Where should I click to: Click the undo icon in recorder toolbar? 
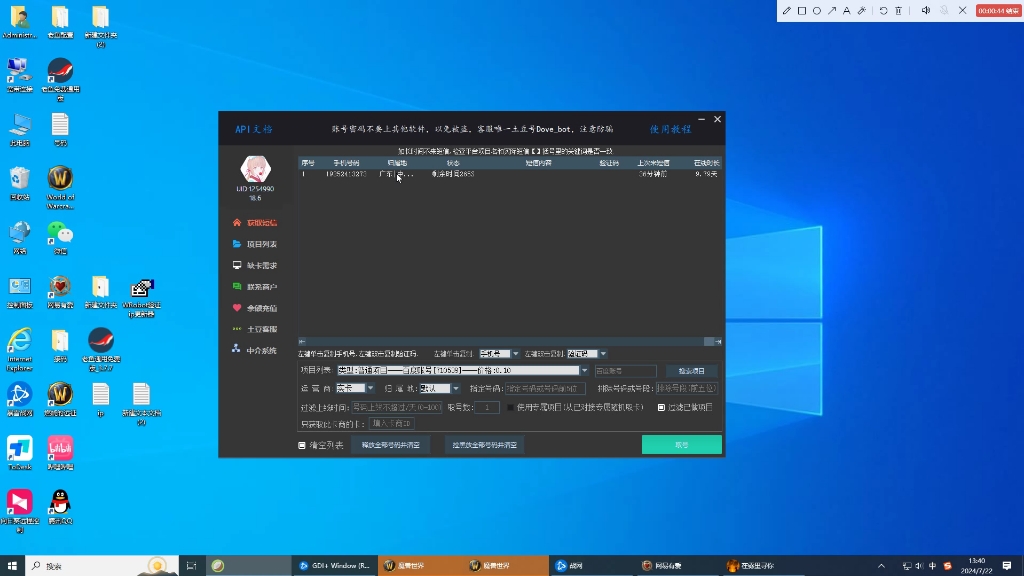(x=884, y=10)
